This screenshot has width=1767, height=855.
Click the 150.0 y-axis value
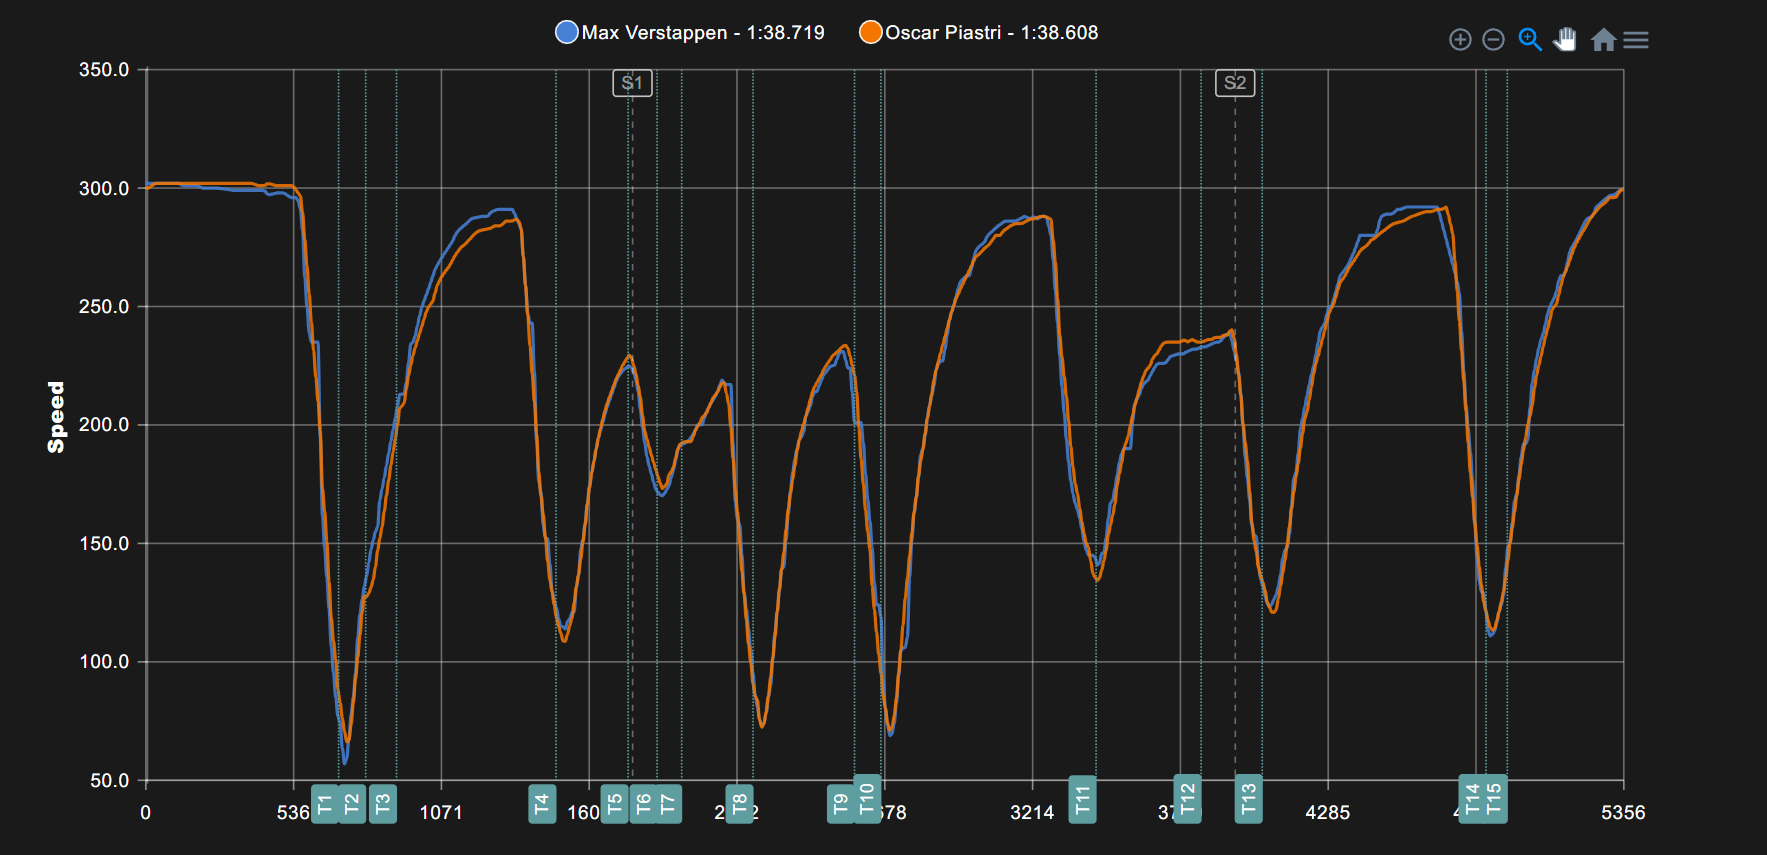point(104,544)
